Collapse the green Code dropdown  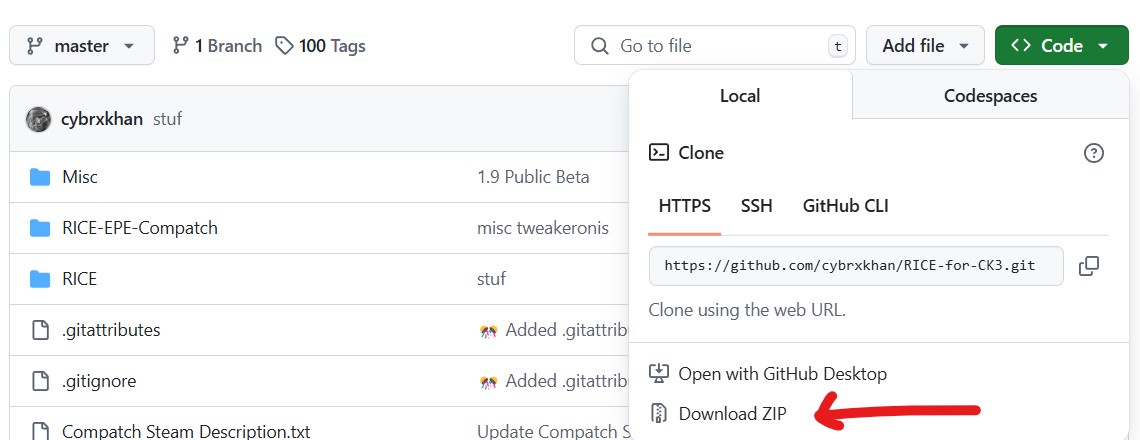[x=1061, y=46]
